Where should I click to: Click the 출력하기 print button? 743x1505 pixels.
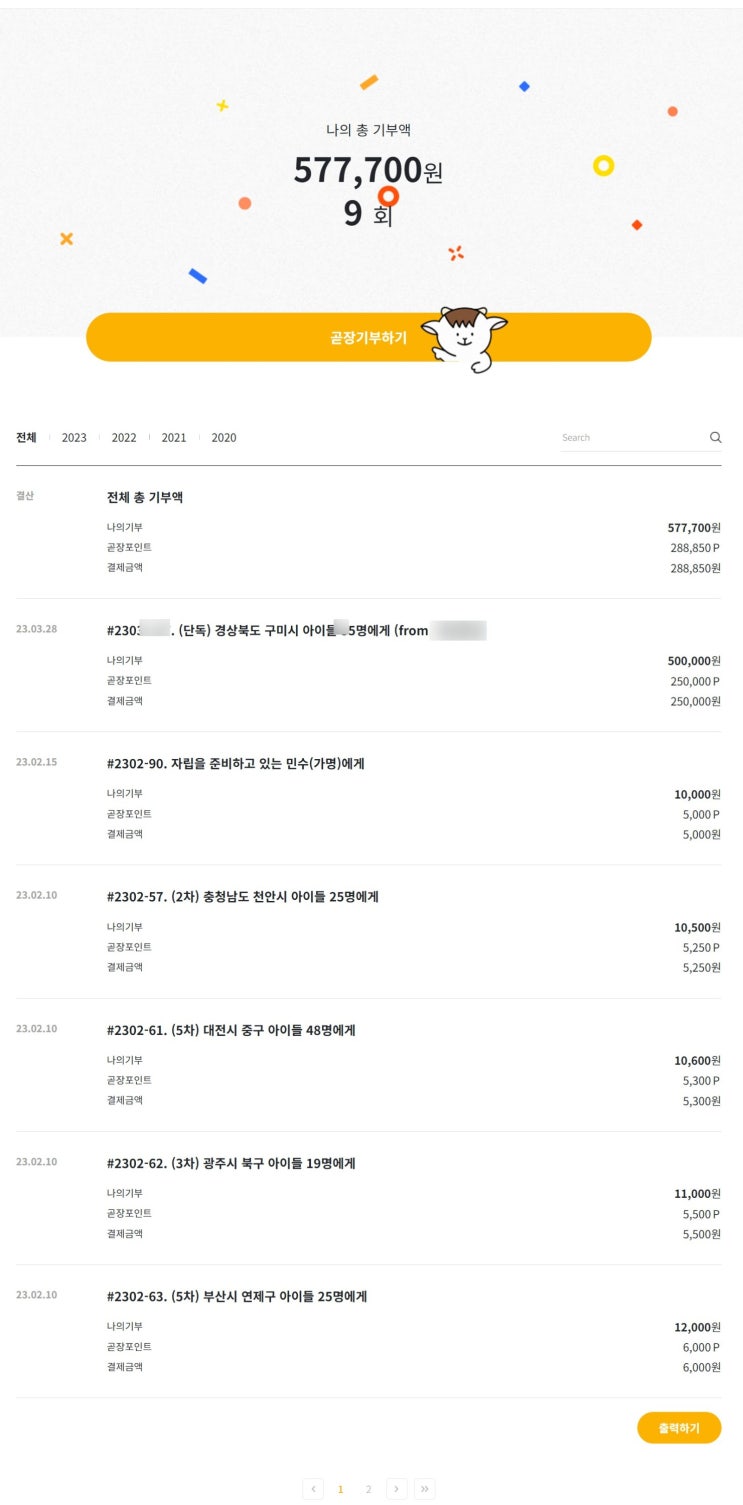pos(678,1428)
